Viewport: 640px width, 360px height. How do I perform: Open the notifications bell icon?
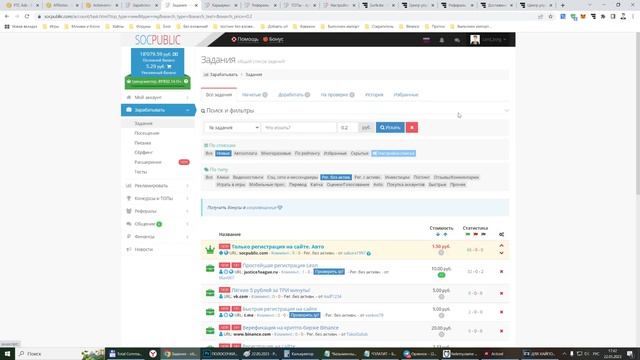(x=442, y=40)
